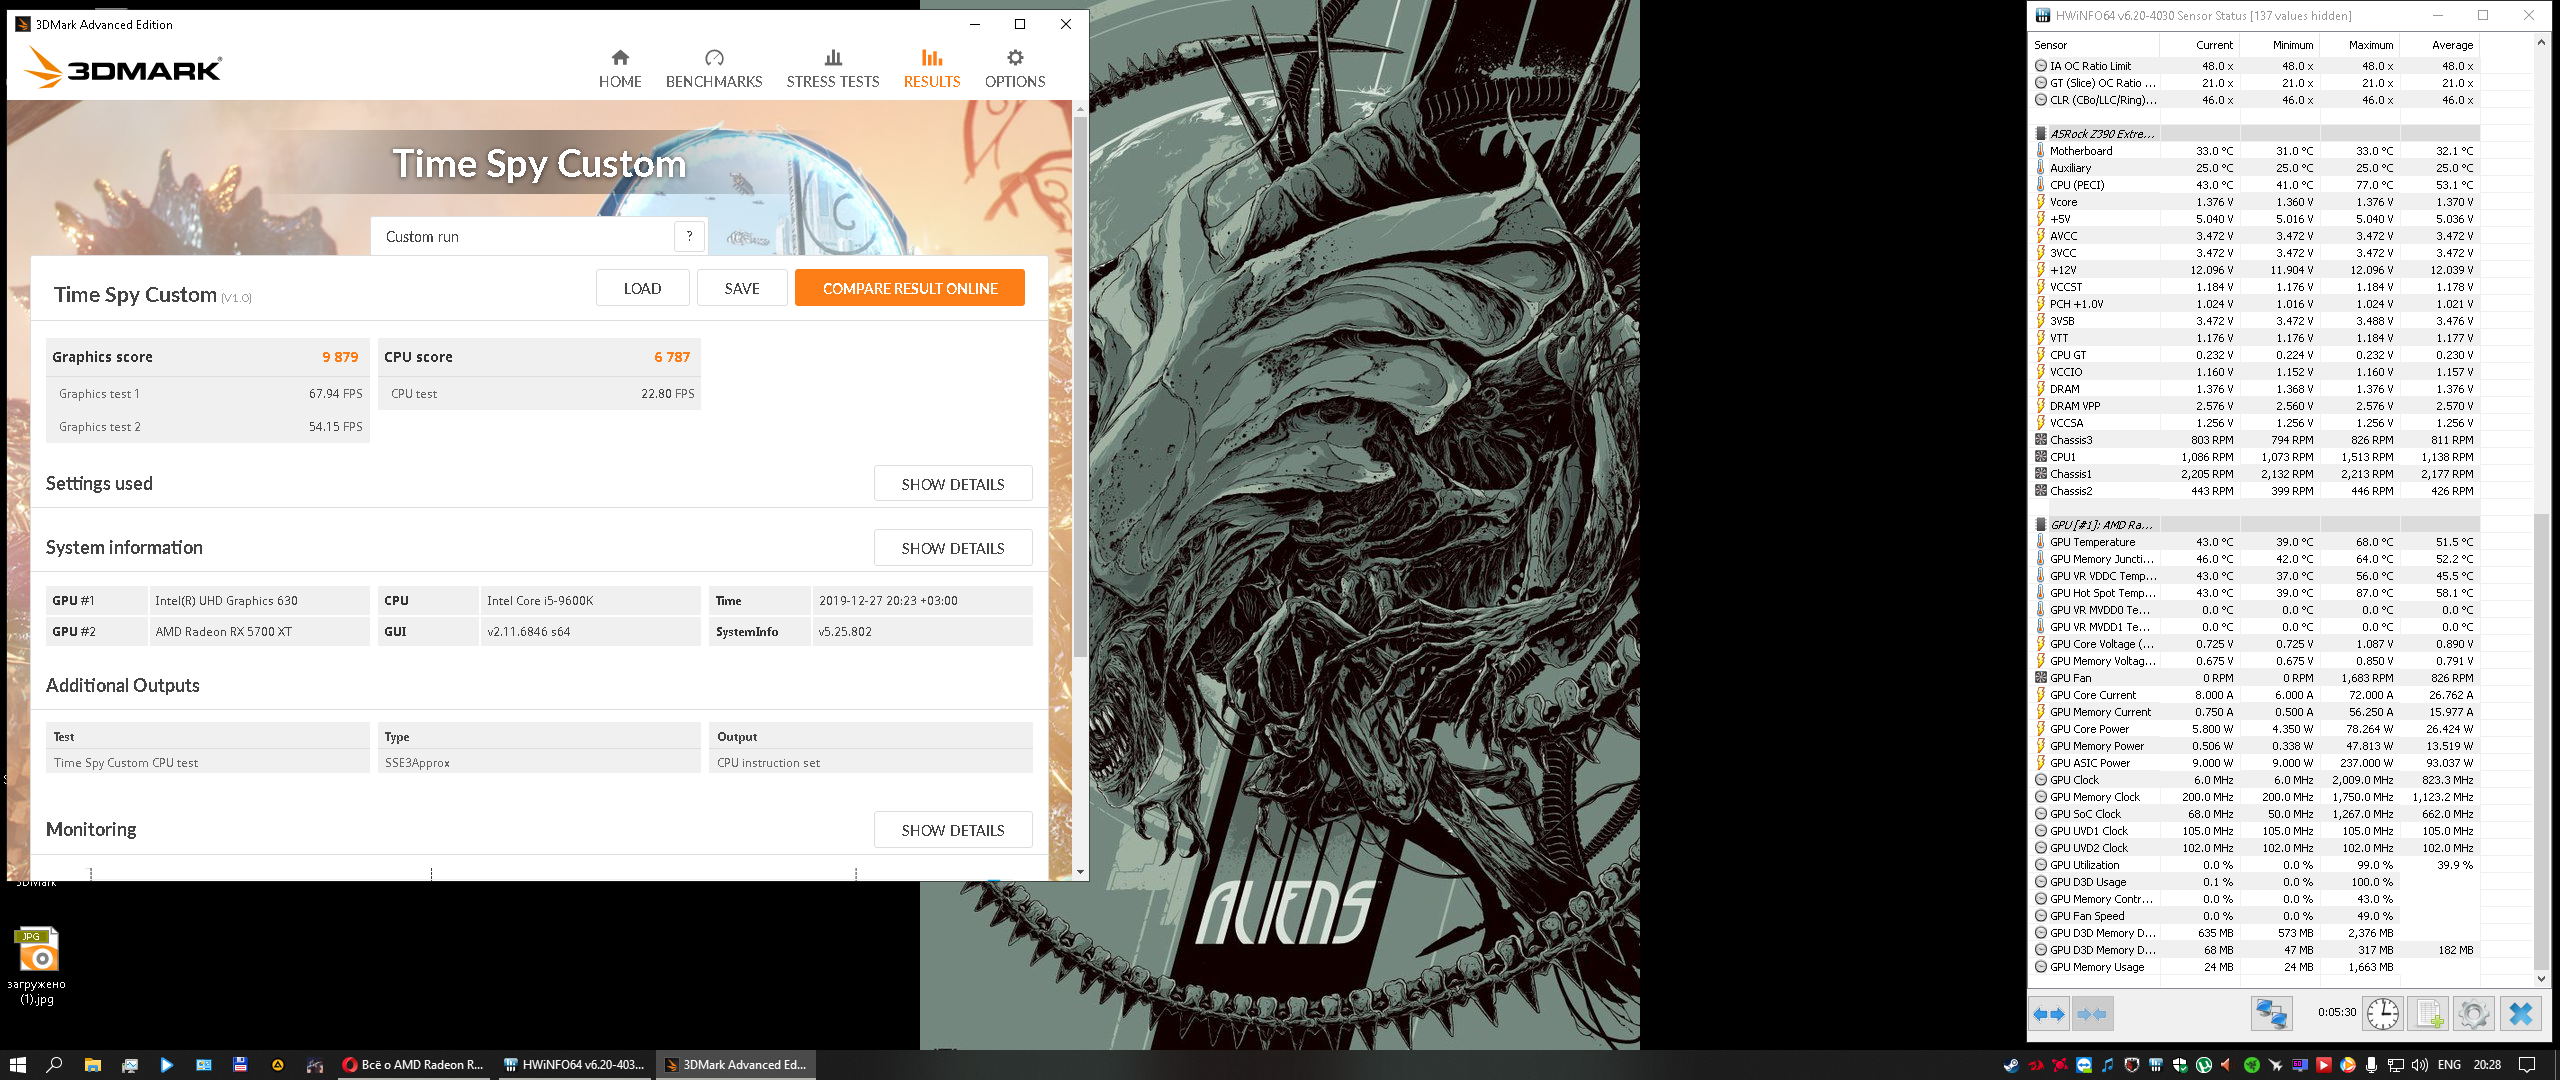Show details for Monitoring section
Screen dimensions: 2560x1080
tap(952, 830)
